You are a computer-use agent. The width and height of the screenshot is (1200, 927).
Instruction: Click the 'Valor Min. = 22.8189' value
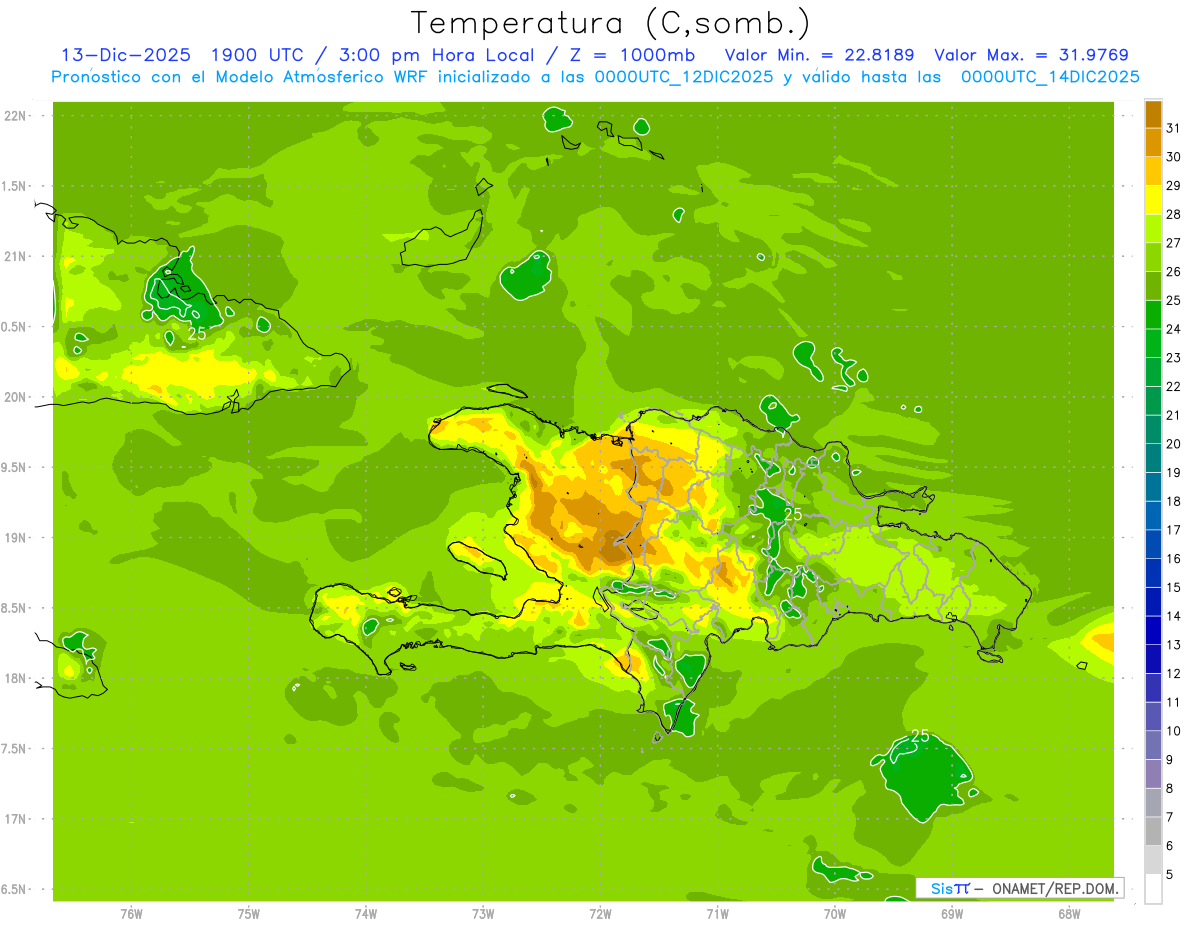click(819, 55)
